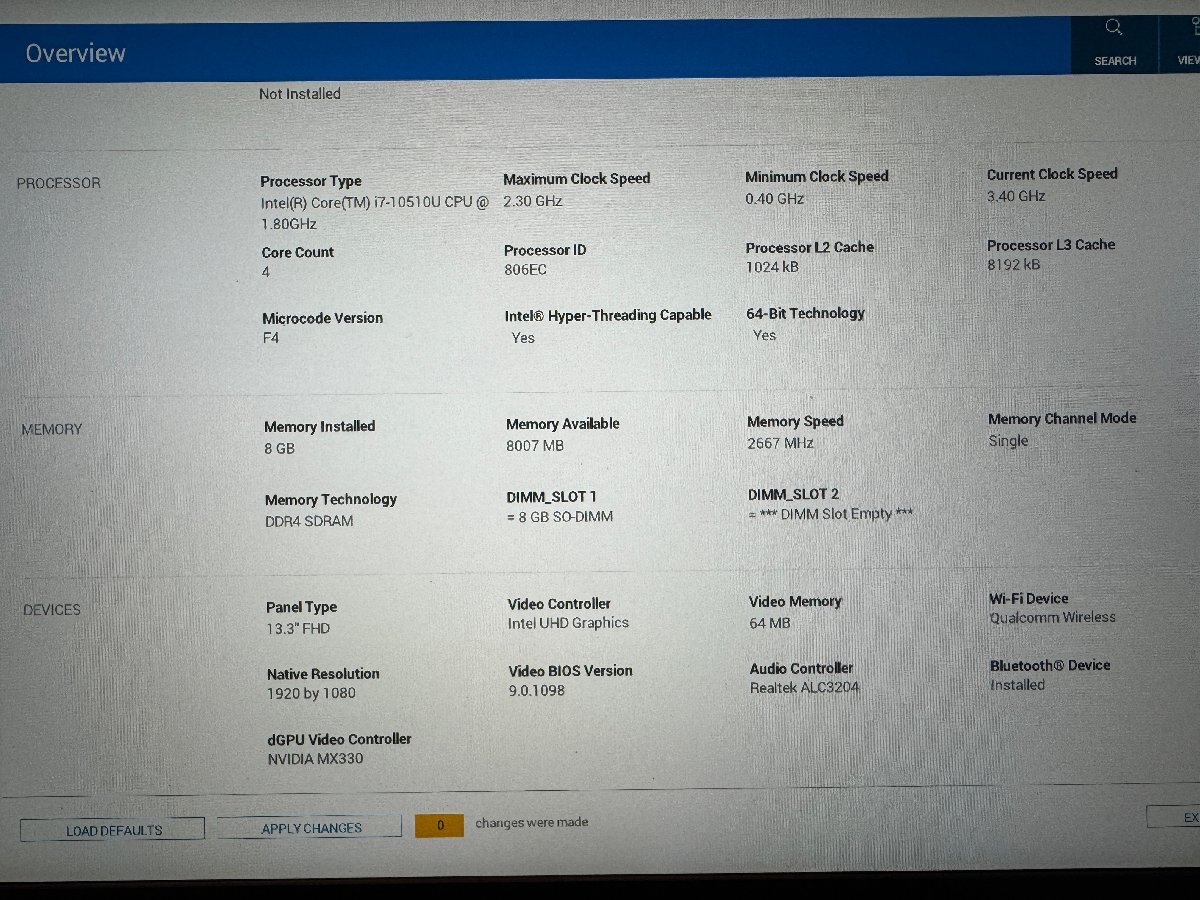1200x900 pixels.
Task: Click the 0.40 GHz value
Action: (x=775, y=199)
